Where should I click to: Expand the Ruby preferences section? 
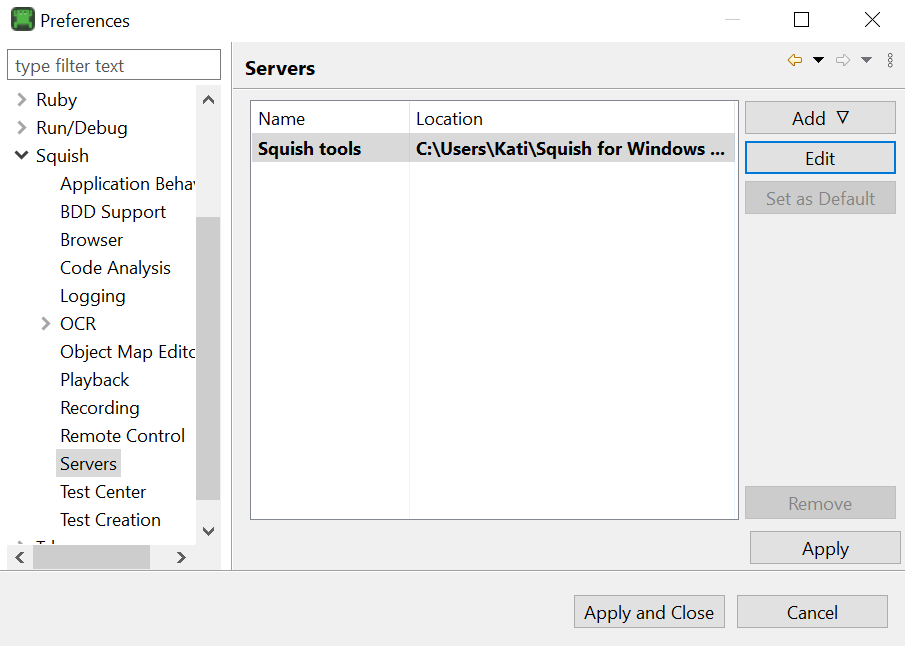tap(22, 99)
